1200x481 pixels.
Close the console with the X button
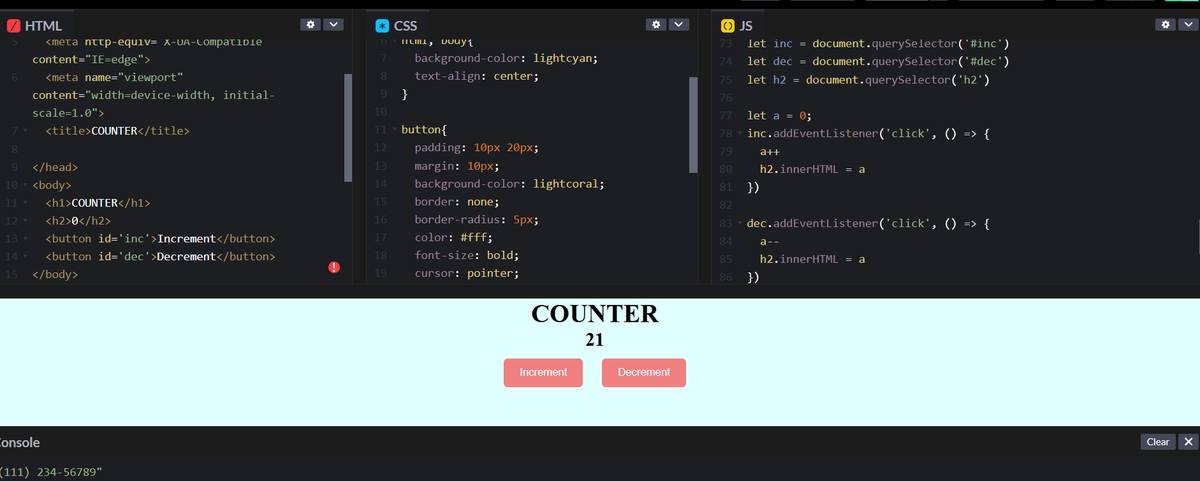(x=1187, y=442)
